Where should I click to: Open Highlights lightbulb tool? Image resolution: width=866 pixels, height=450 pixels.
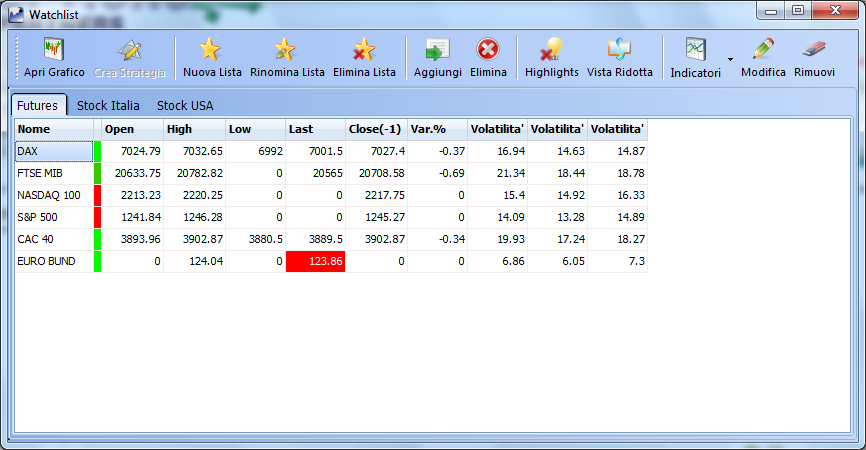coord(551,50)
